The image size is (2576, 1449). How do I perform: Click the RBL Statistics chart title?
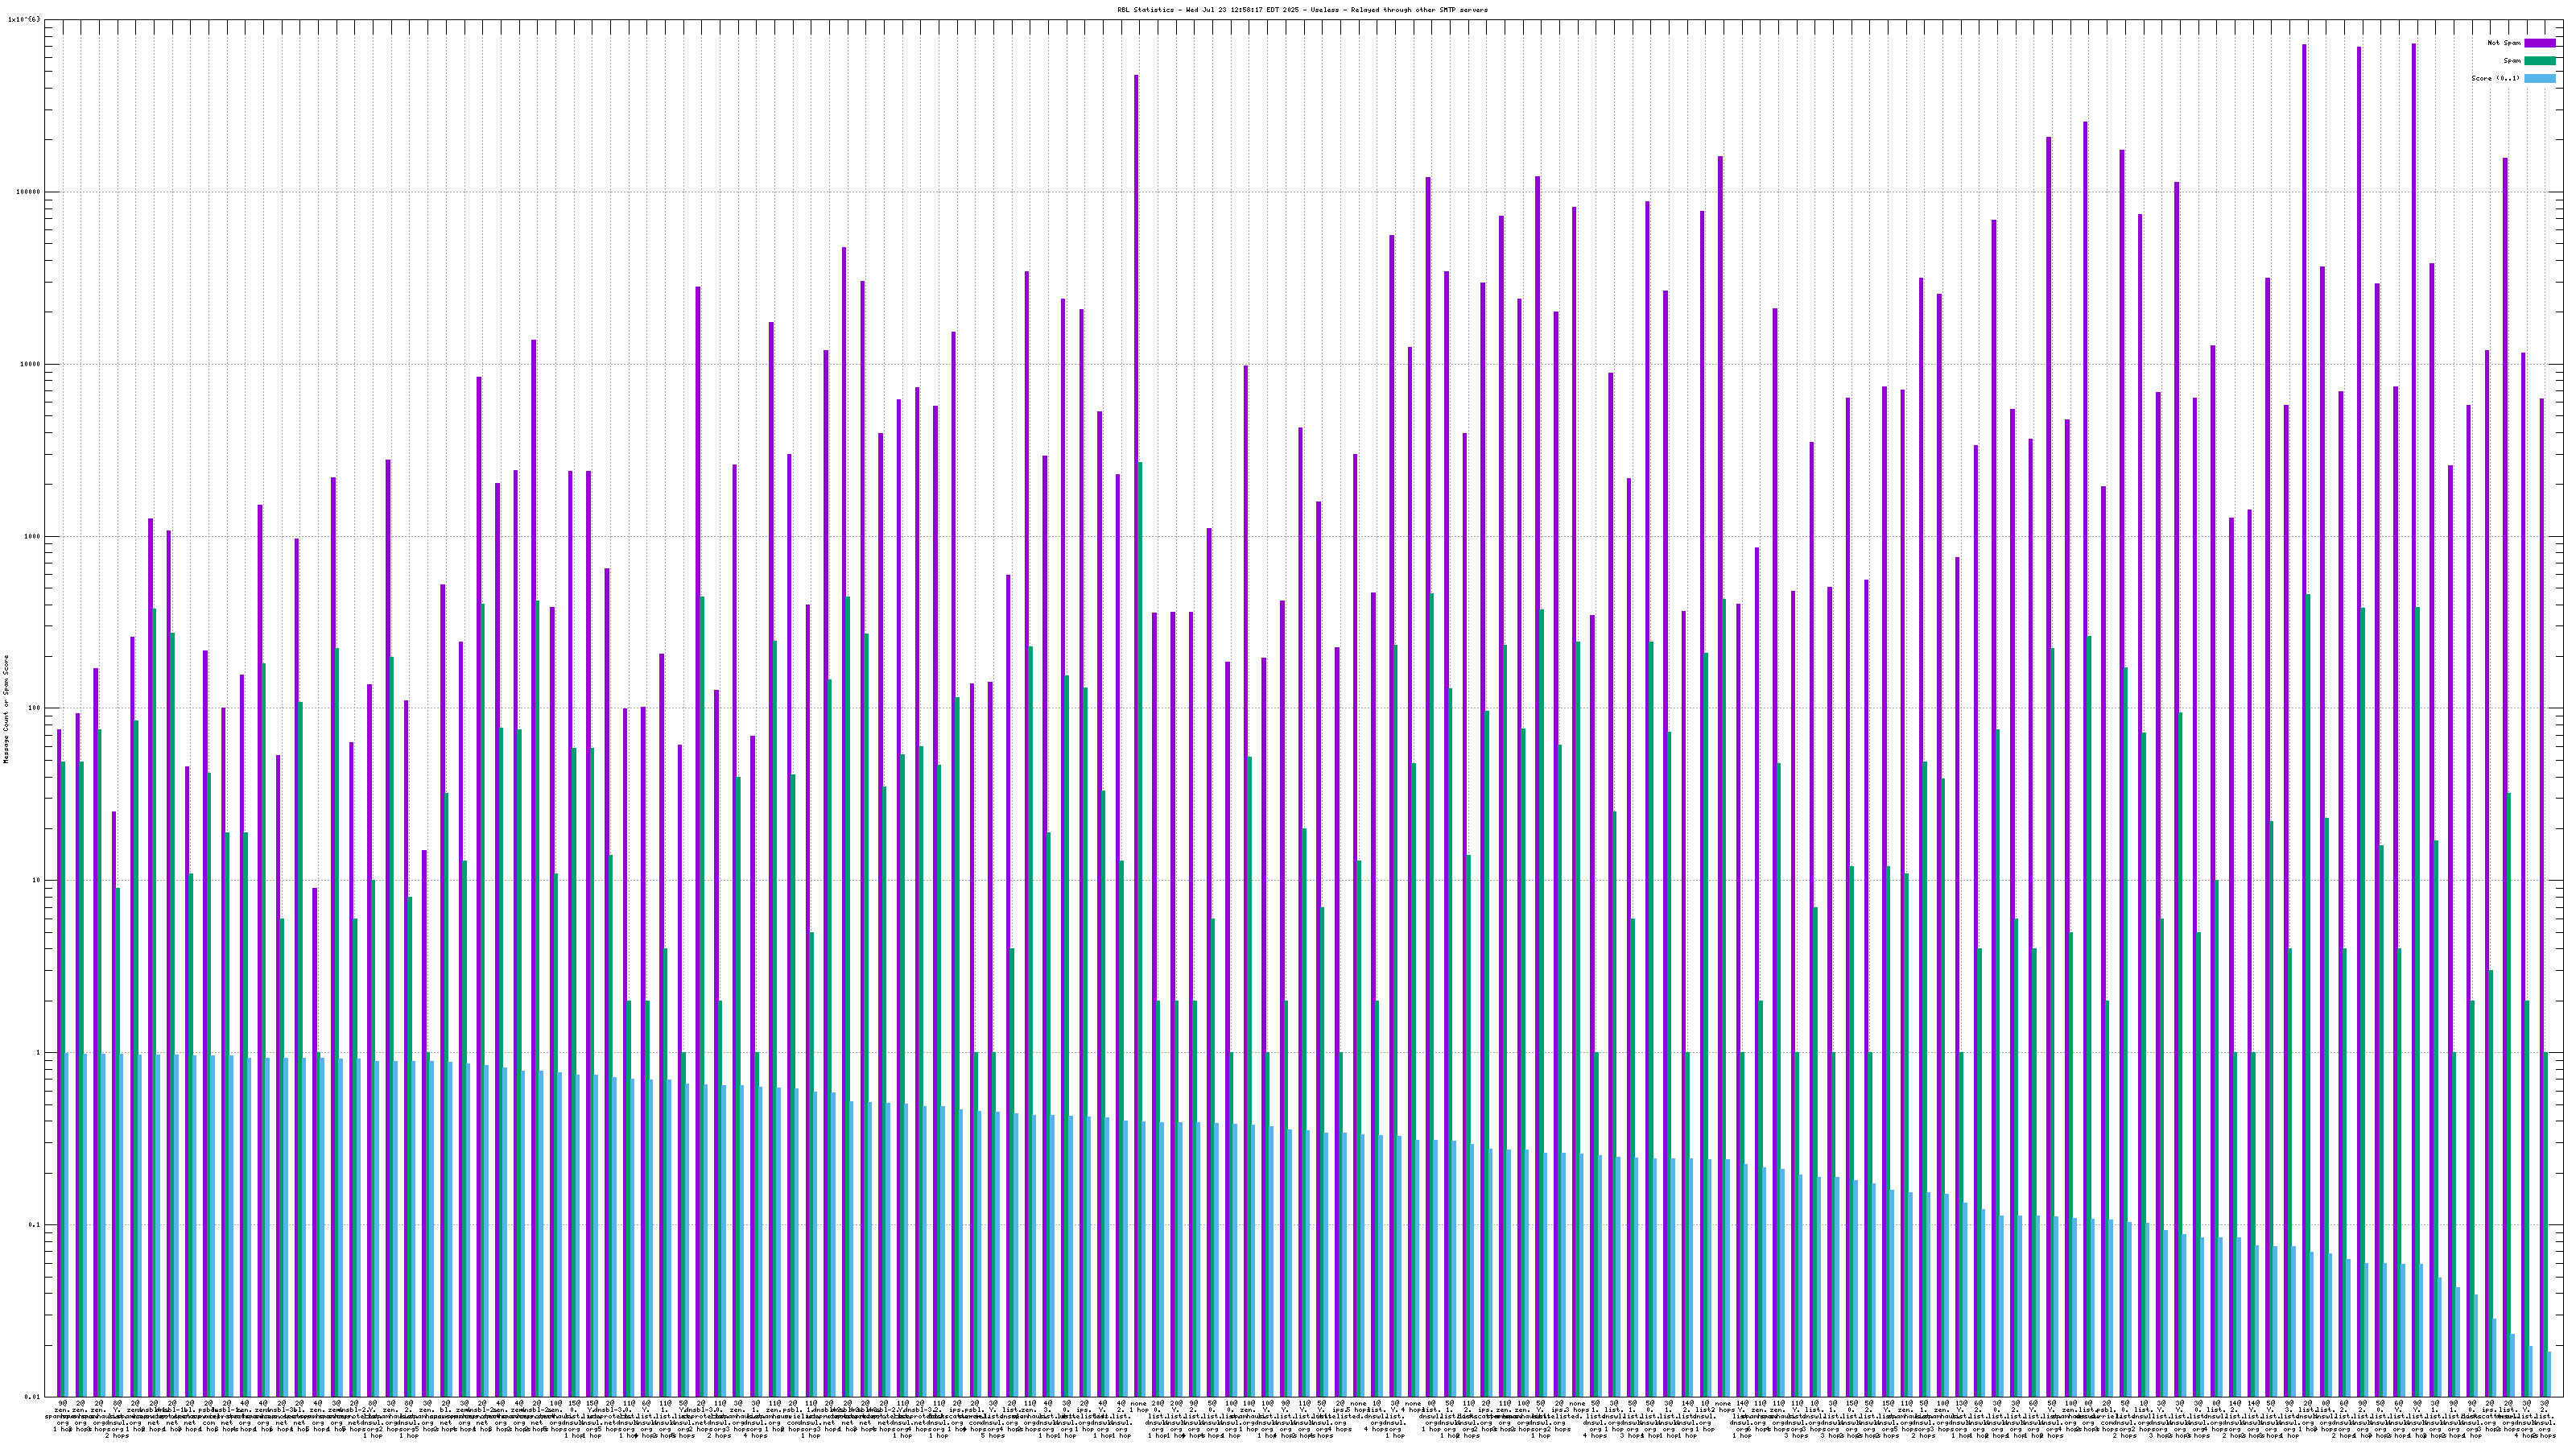pos(1302,10)
